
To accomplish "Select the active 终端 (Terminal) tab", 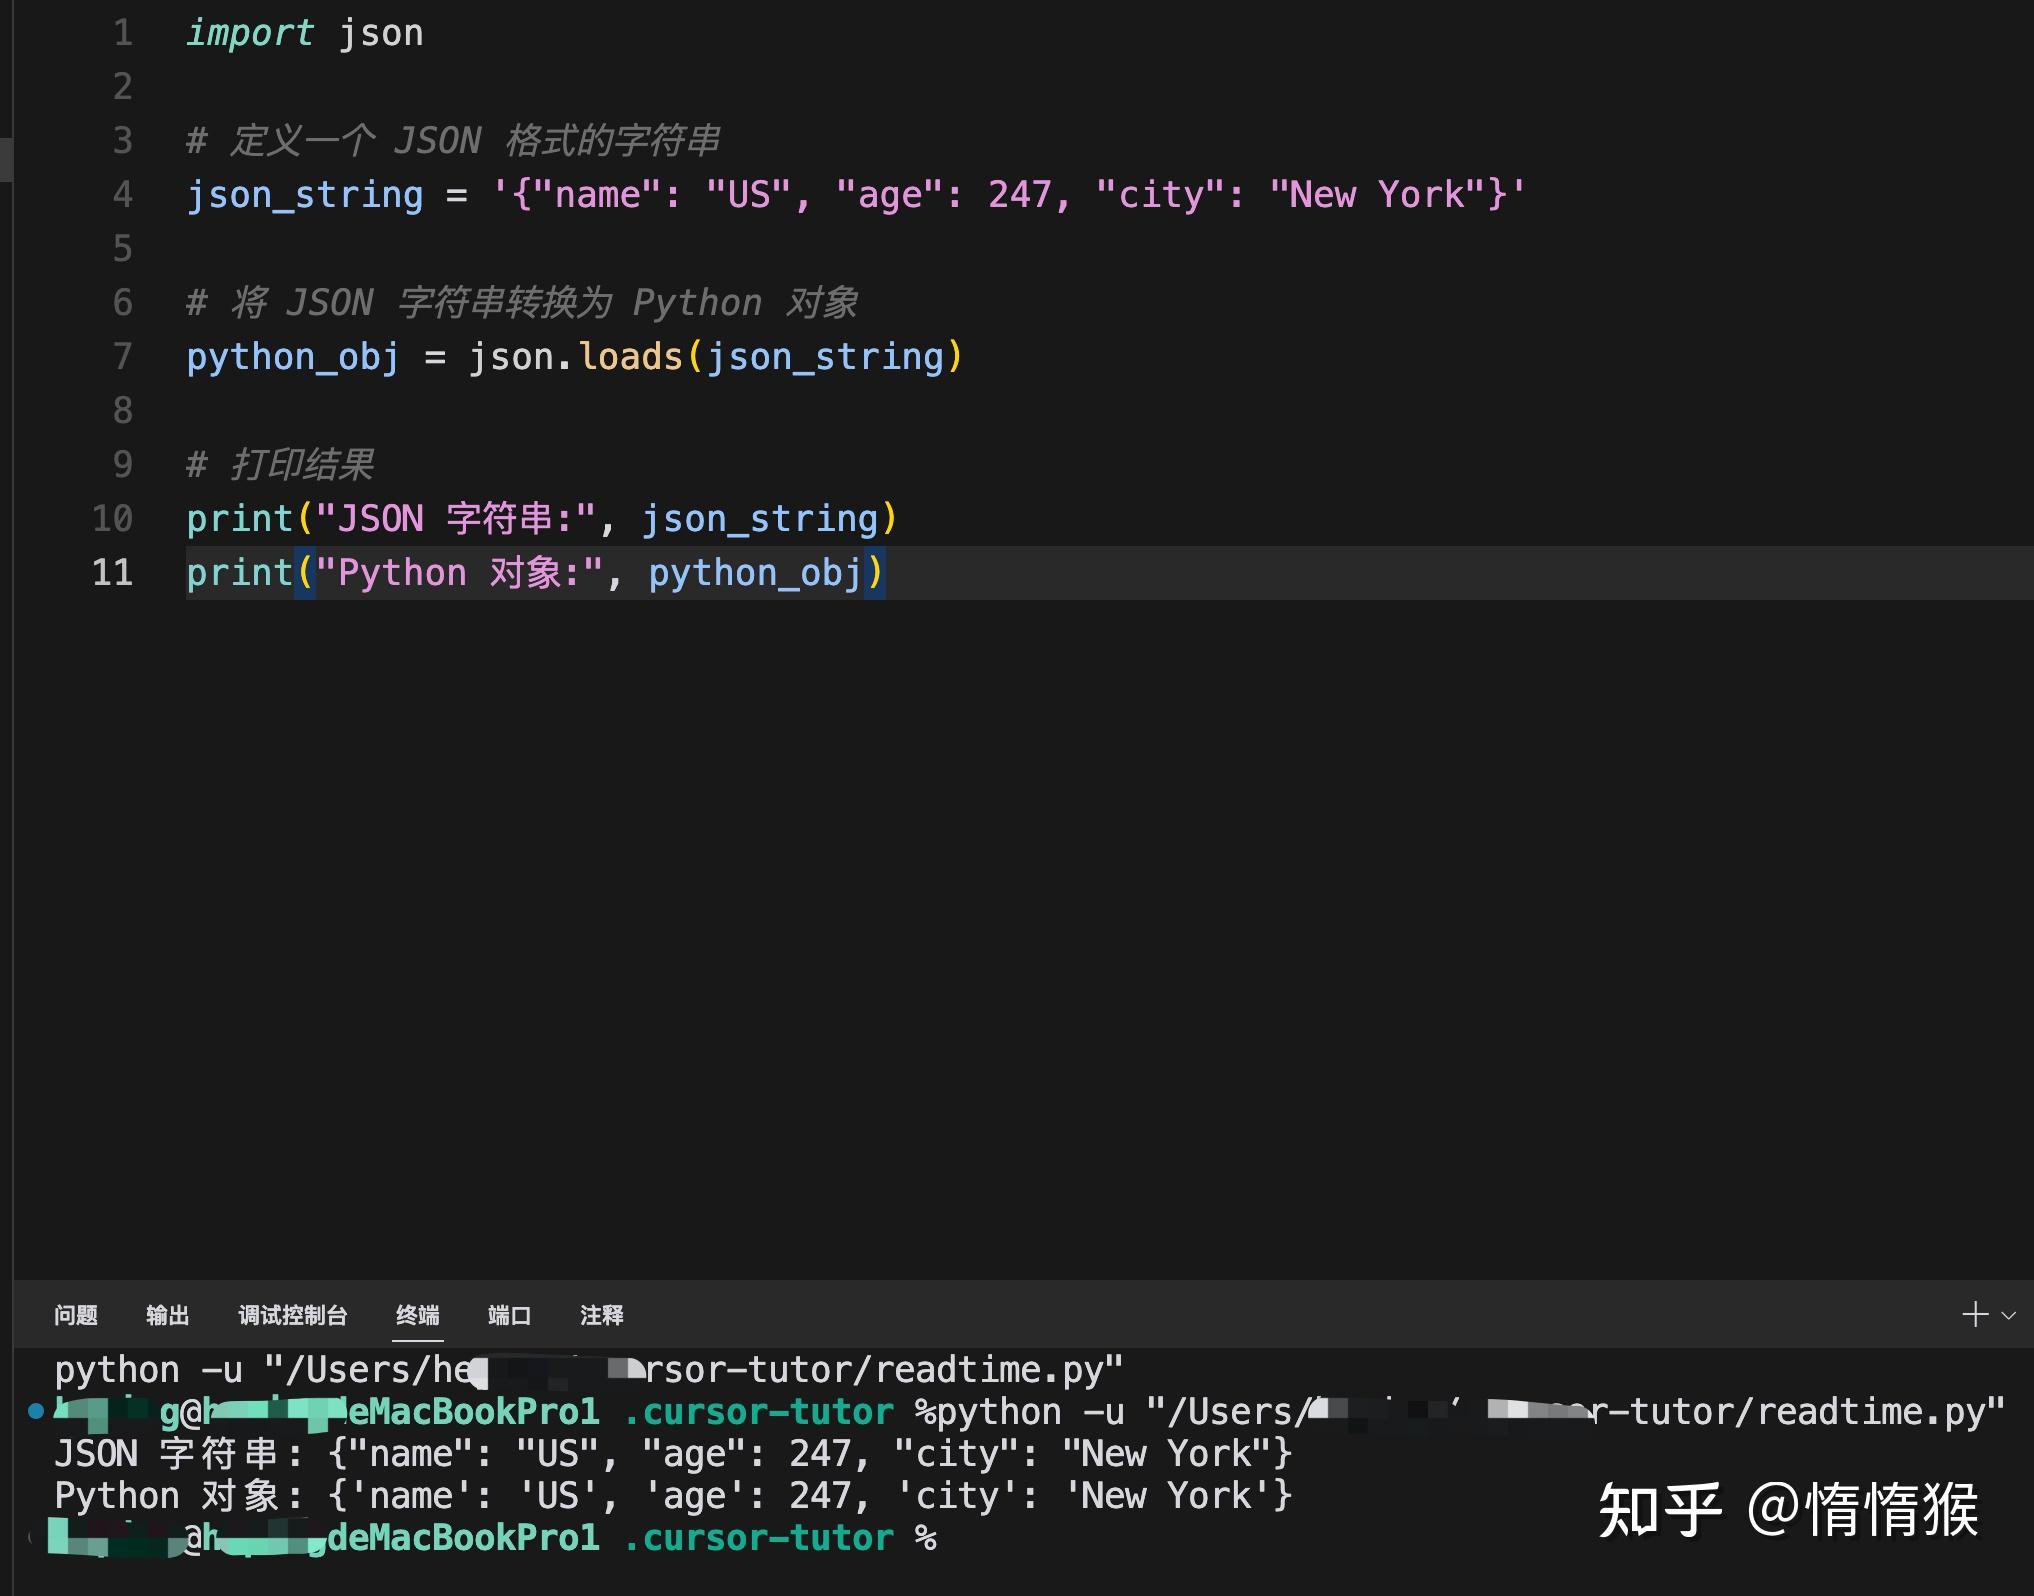I will (418, 1316).
